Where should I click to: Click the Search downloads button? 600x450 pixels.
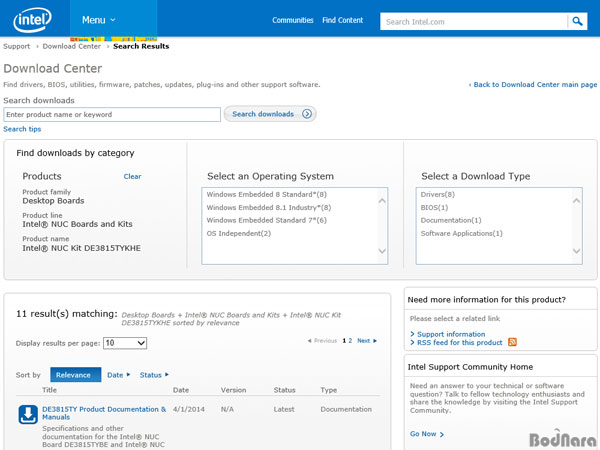tap(270, 114)
